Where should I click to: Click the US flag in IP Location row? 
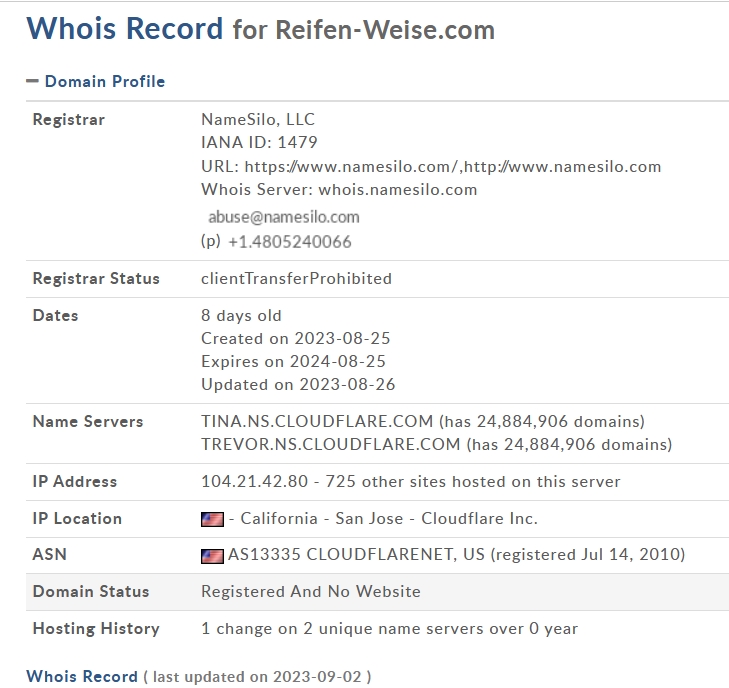212,519
